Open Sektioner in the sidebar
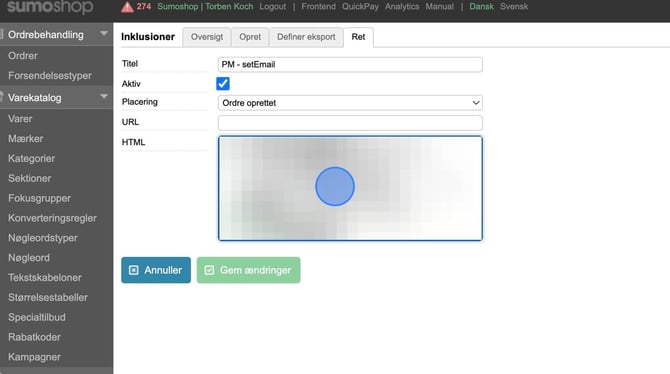670x374 pixels. pyautogui.click(x=29, y=178)
